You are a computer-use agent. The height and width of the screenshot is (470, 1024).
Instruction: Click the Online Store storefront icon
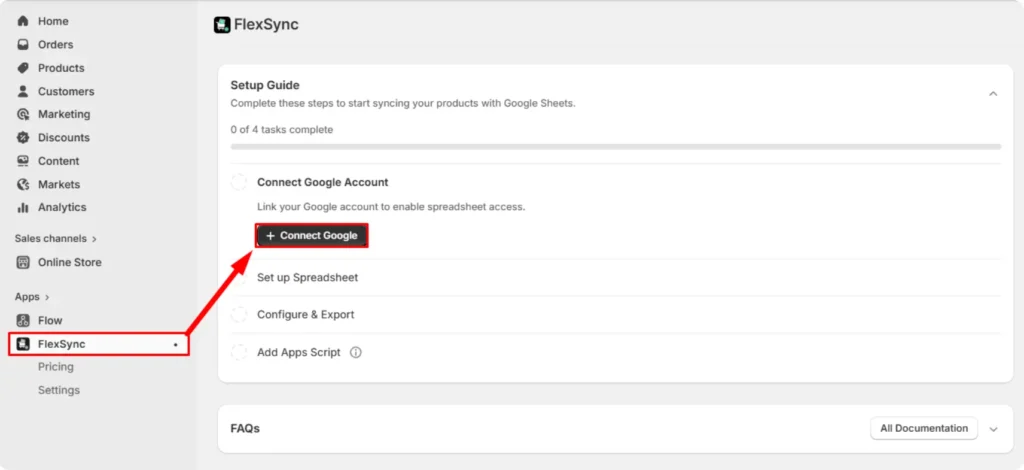pyautogui.click(x=23, y=262)
